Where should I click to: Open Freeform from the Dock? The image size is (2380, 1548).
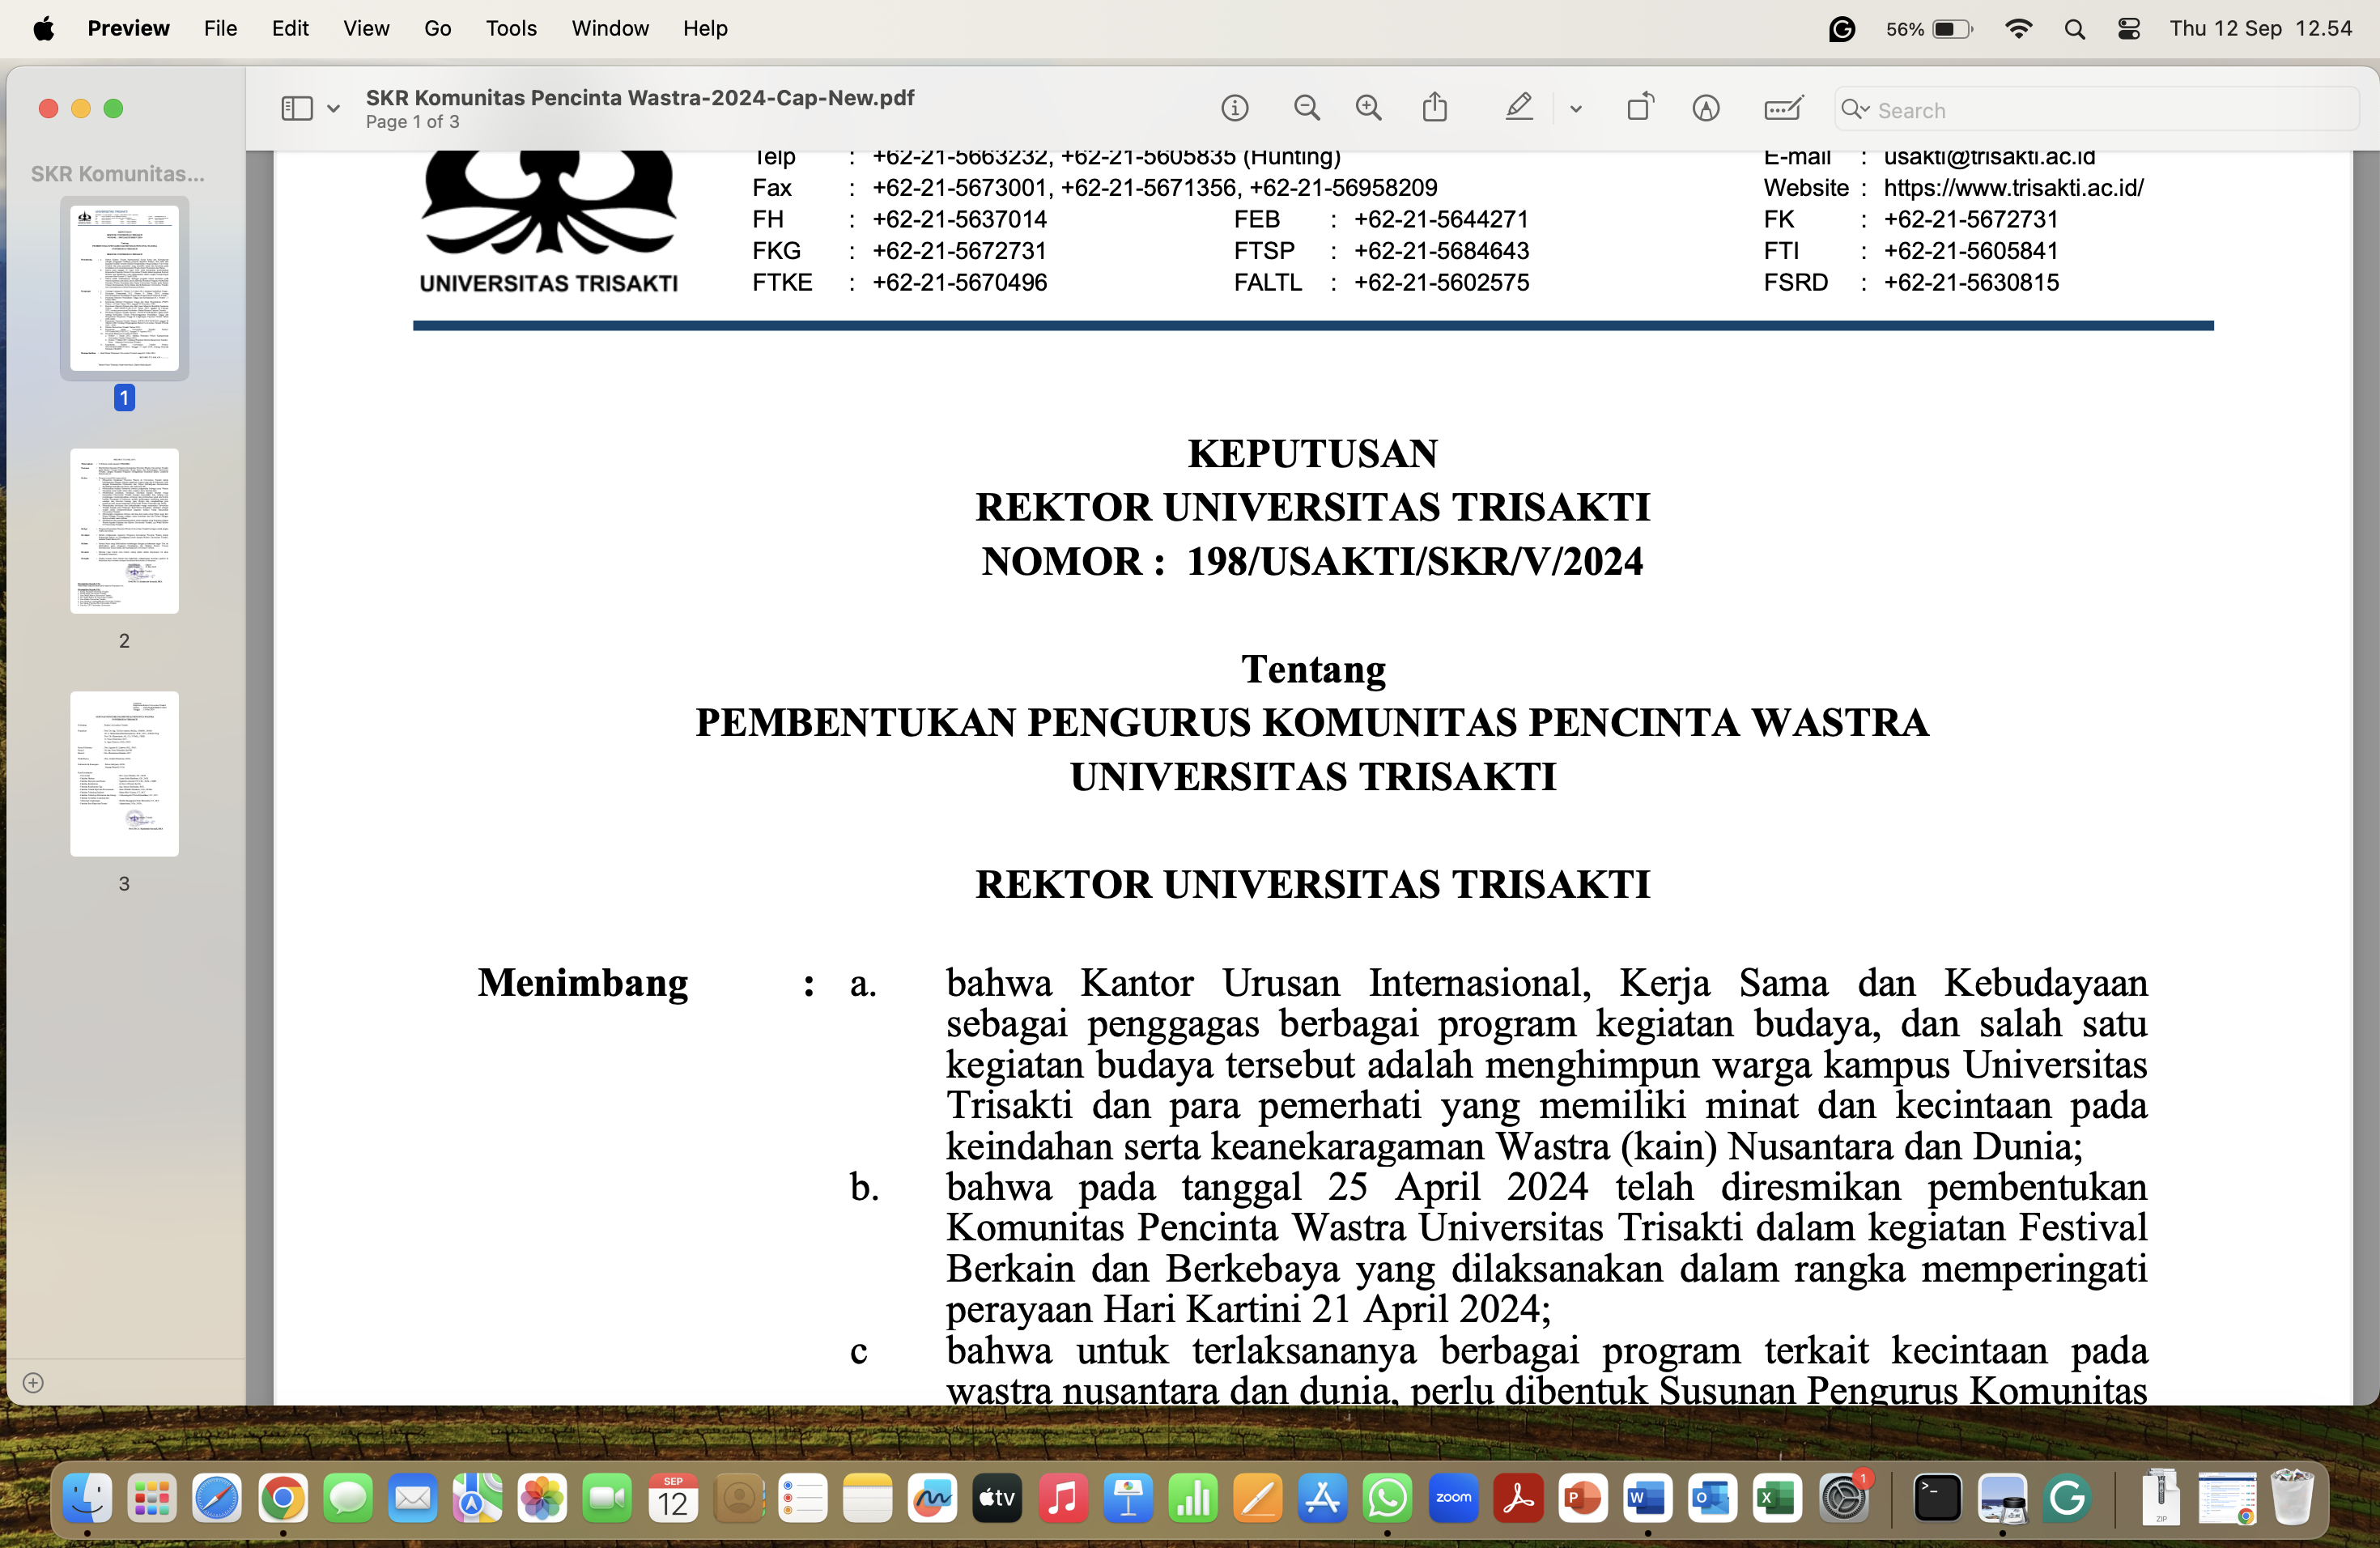click(933, 1497)
